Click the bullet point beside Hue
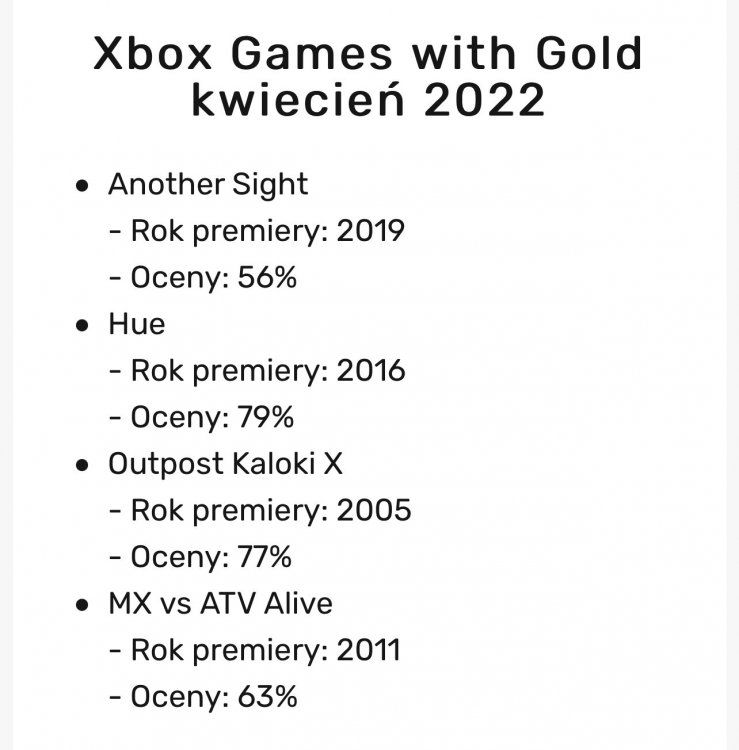 84,326
